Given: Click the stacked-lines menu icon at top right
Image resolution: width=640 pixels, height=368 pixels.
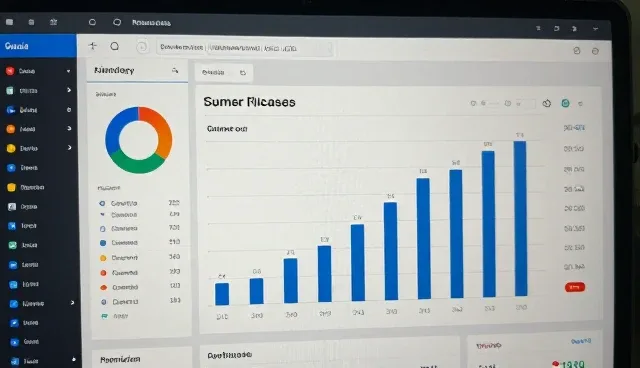Looking at the screenshot, I should click(x=538, y=28).
